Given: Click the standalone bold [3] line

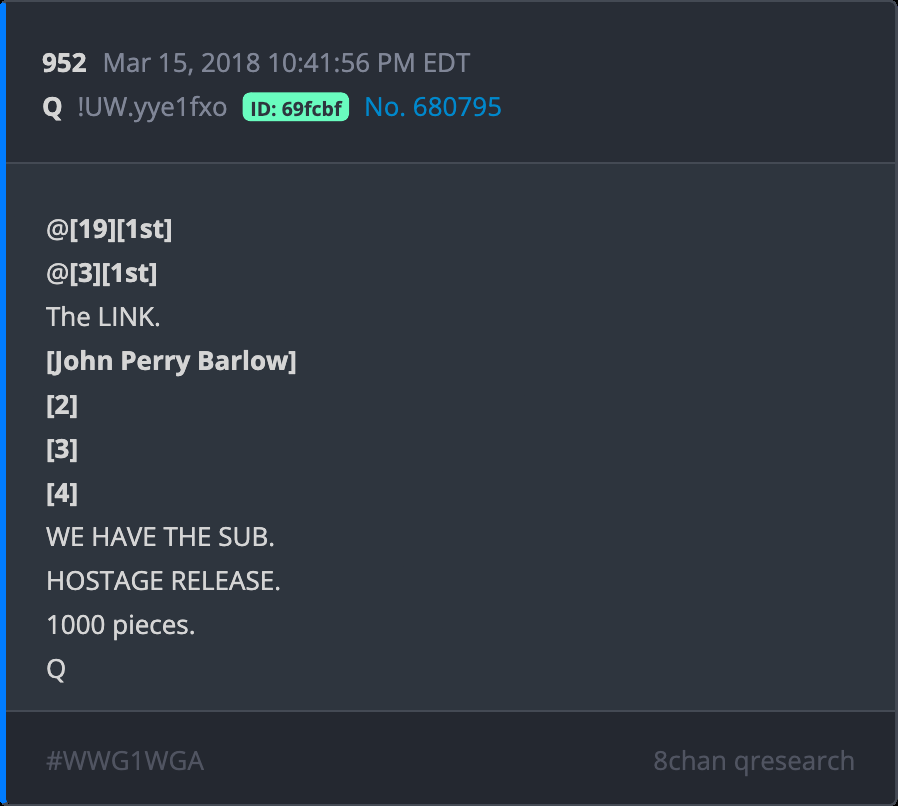Looking at the screenshot, I should pos(62,449).
